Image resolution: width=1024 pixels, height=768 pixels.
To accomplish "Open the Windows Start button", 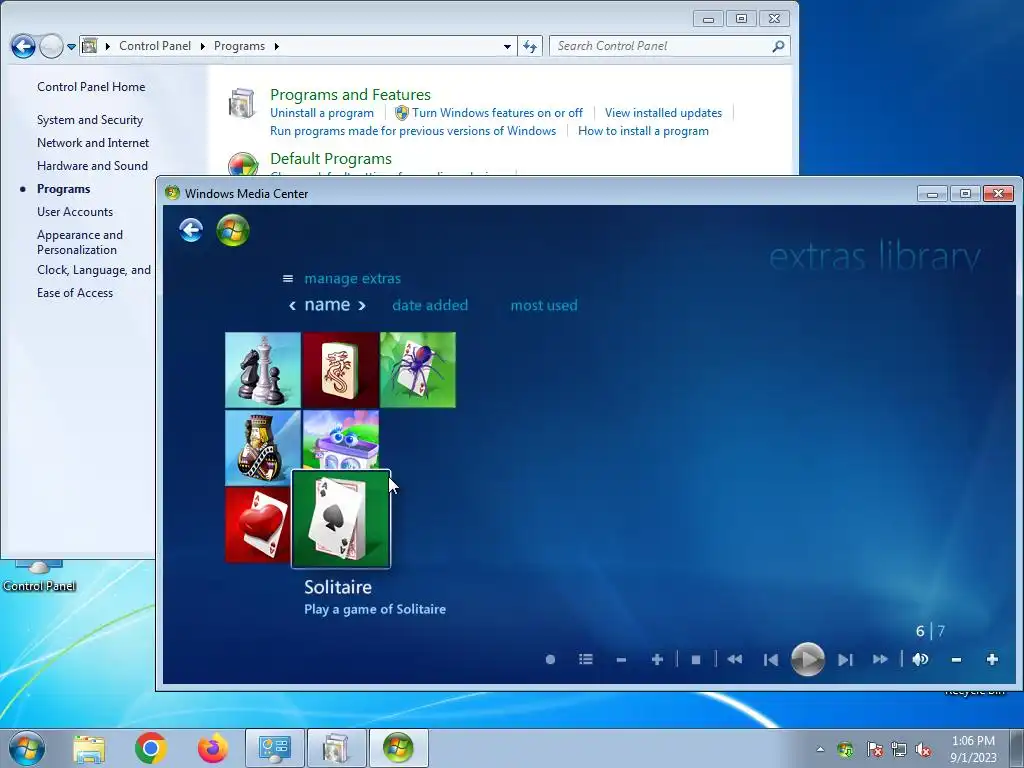I will [27, 748].
